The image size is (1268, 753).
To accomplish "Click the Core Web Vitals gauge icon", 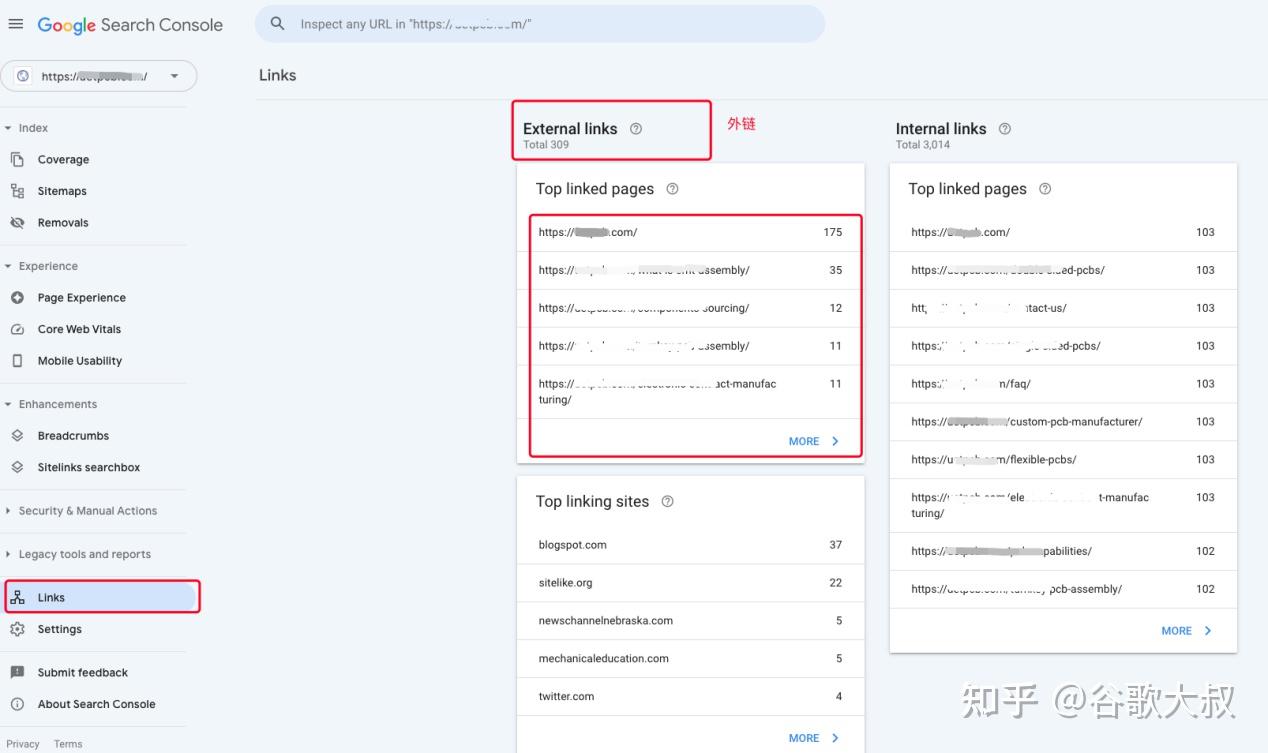I will pyautogui.click(x=17, y=329).
